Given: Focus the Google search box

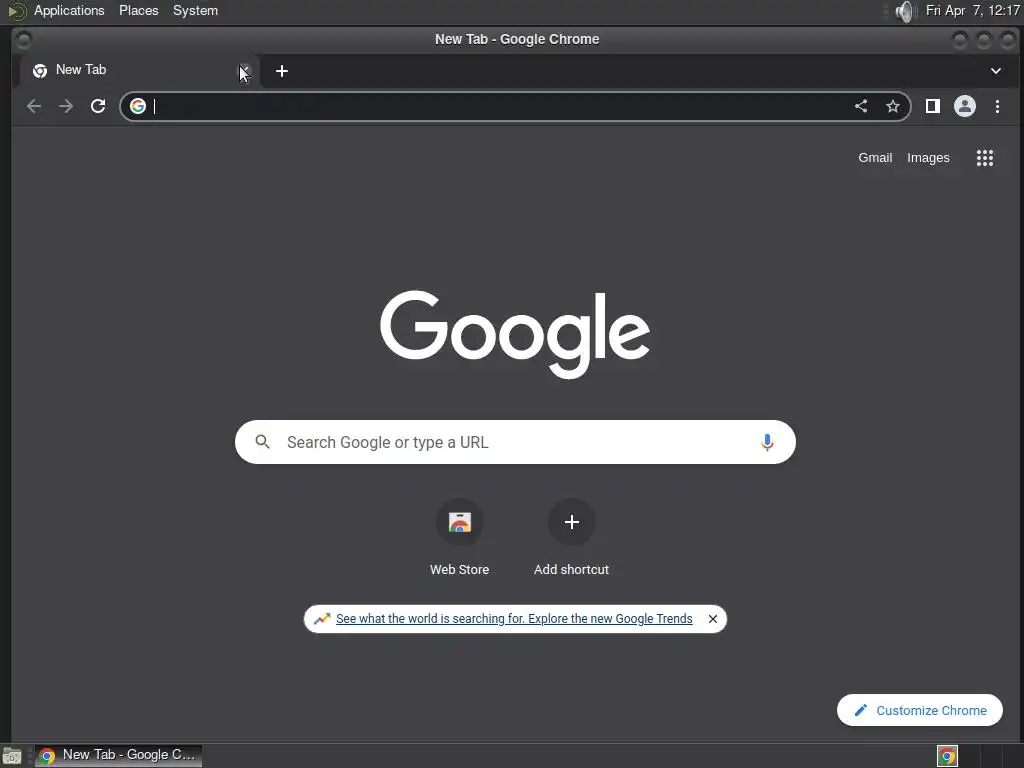Looking at the screenshot, I should click(x=515, y=442).
